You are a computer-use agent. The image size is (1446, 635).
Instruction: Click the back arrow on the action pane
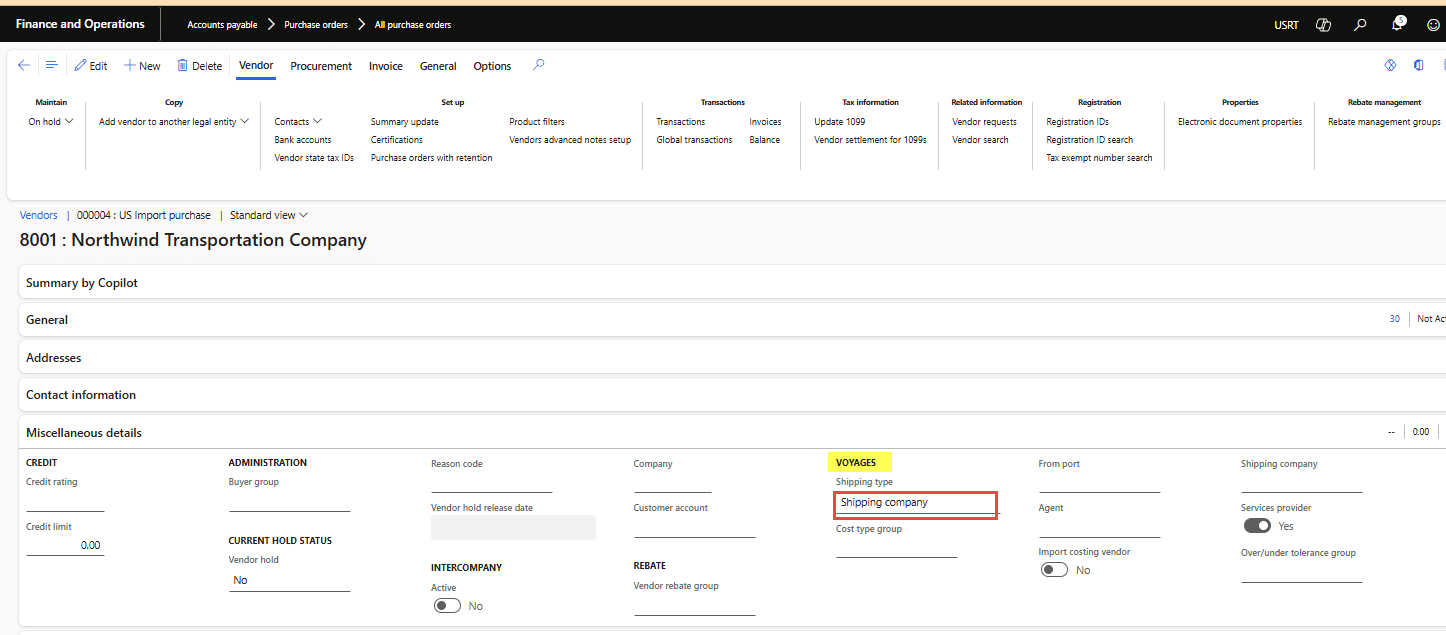(x=24, y=65)
